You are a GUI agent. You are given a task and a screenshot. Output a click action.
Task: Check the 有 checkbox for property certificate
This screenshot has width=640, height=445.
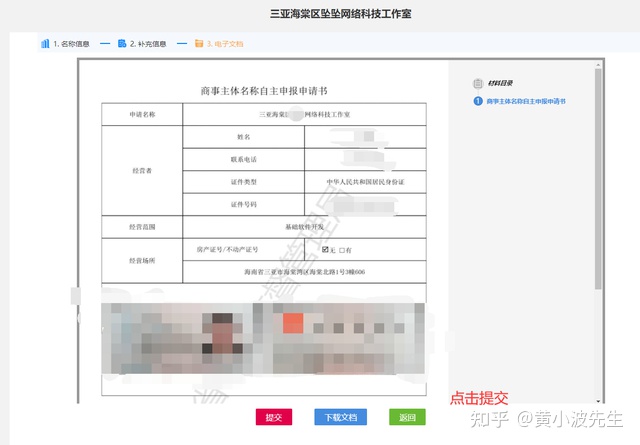tap(342, 250)
